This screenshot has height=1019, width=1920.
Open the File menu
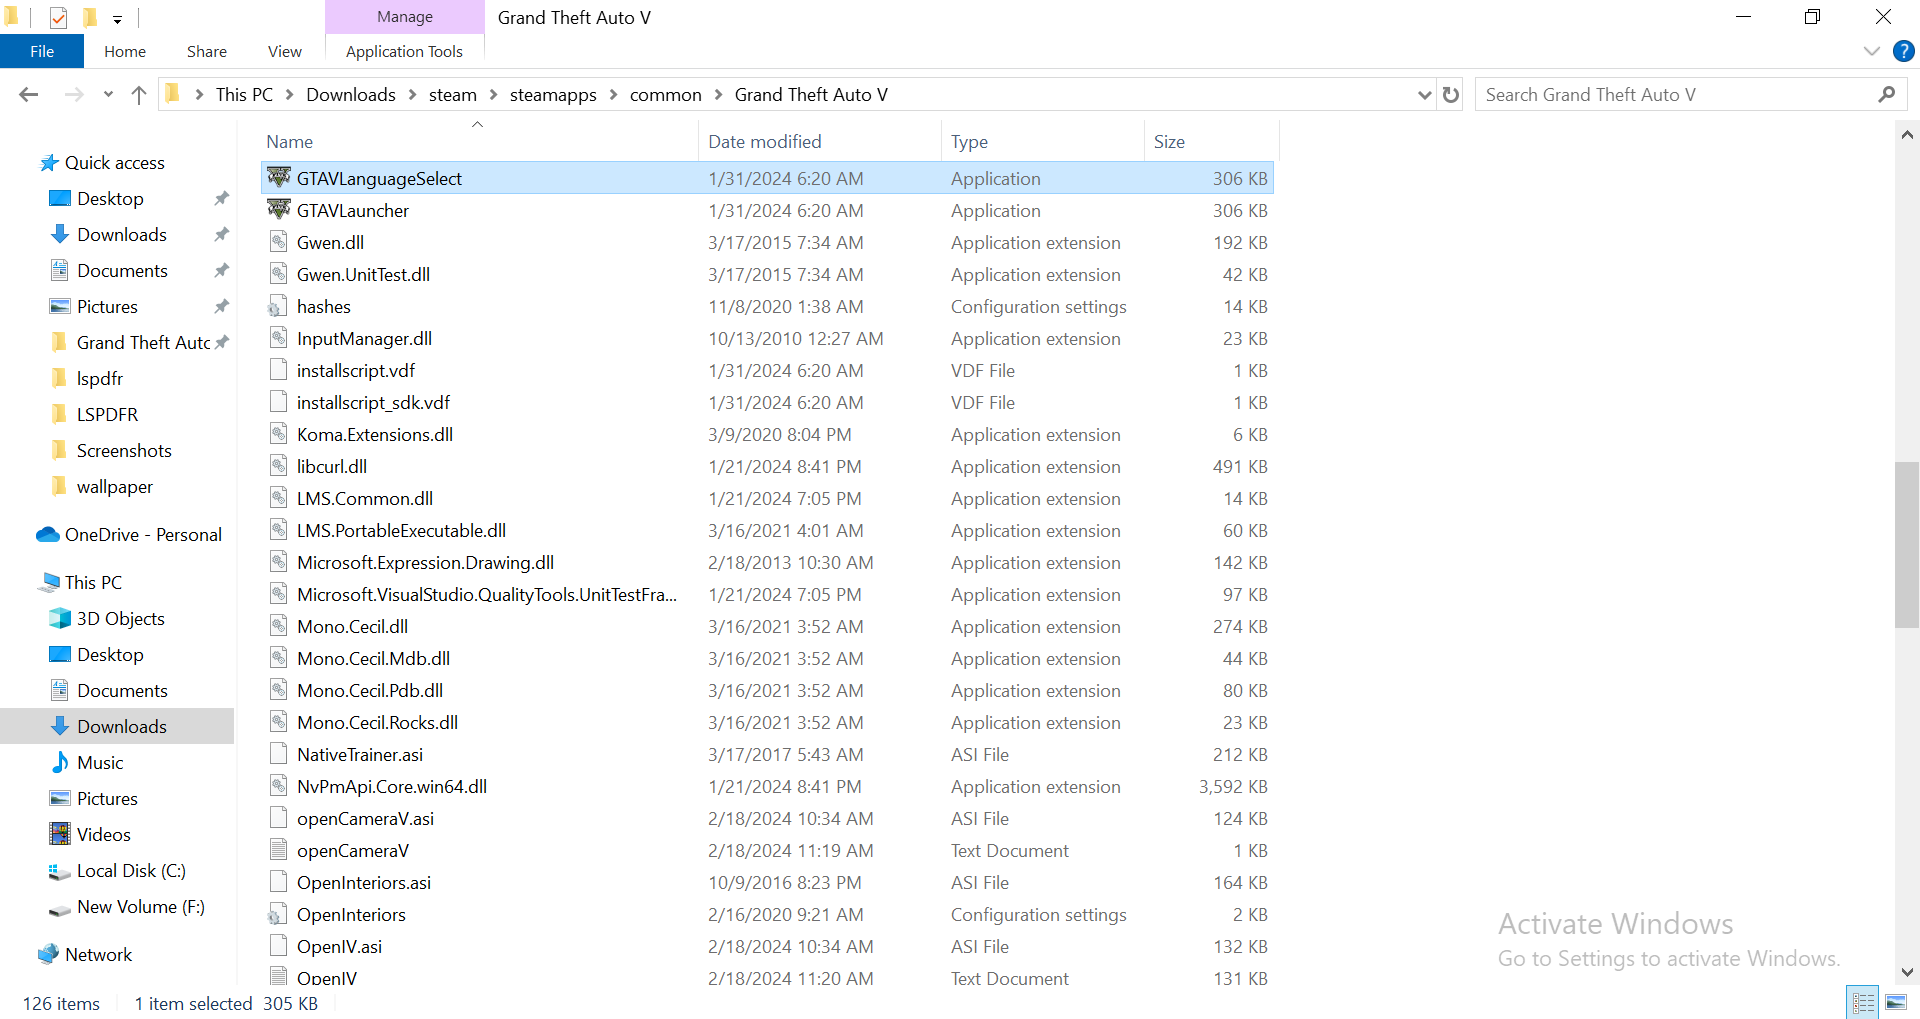pyautogui.click(x=42, y=51)
